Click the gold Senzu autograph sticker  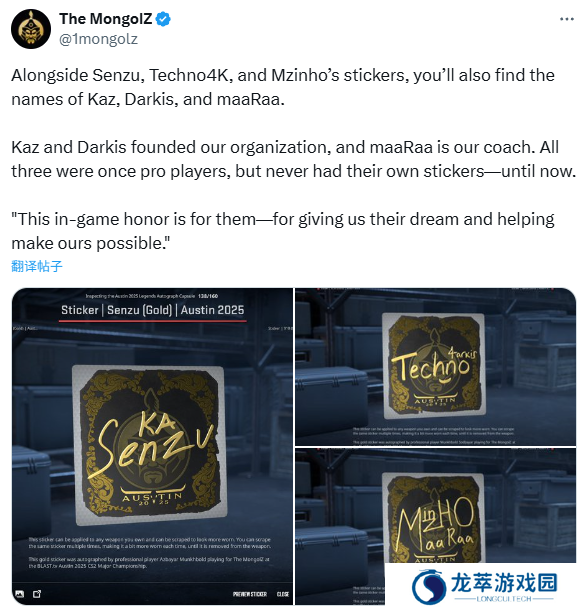151,445
